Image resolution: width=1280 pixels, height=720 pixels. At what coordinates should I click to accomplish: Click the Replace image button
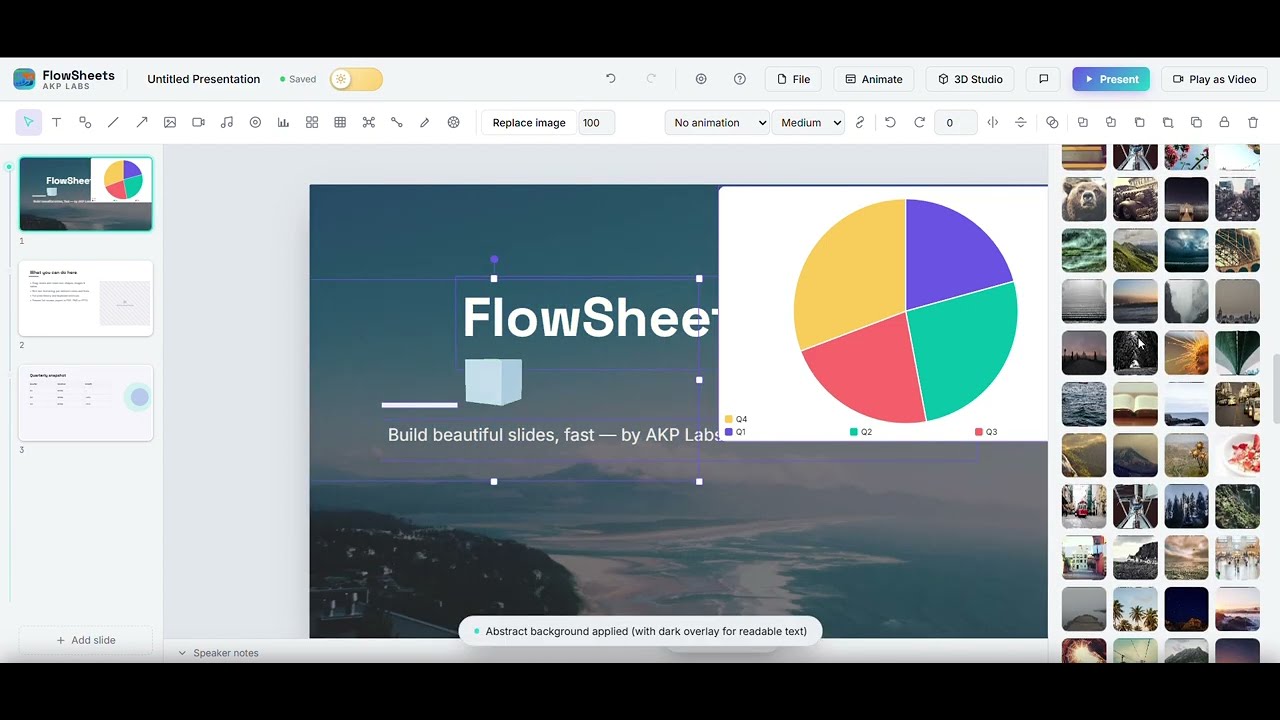(x=529, y=122)
